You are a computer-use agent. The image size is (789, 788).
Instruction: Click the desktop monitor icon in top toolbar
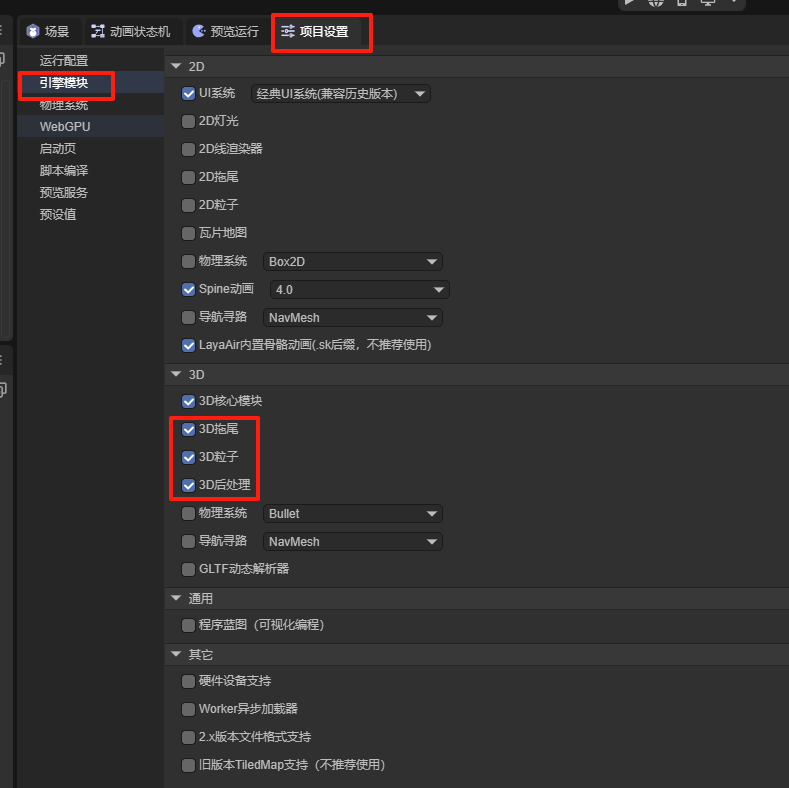click(x=707, y=3)
